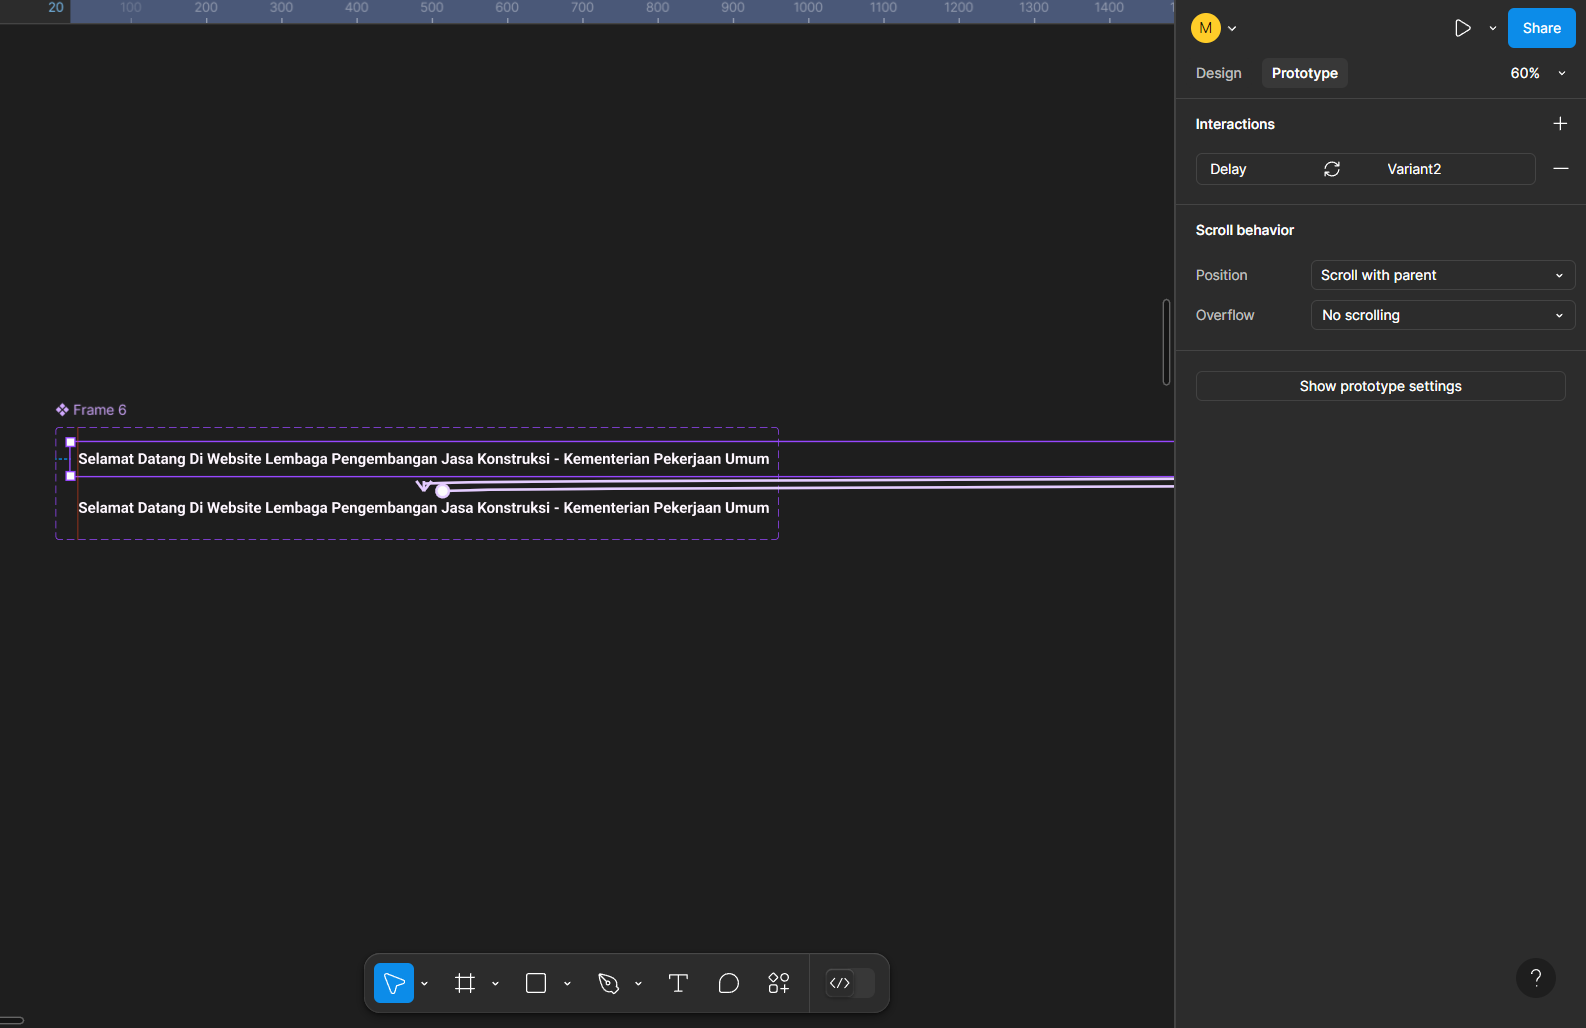Open the Move tool options arrow
The image size is (1586, 1028).
[424, 984]
